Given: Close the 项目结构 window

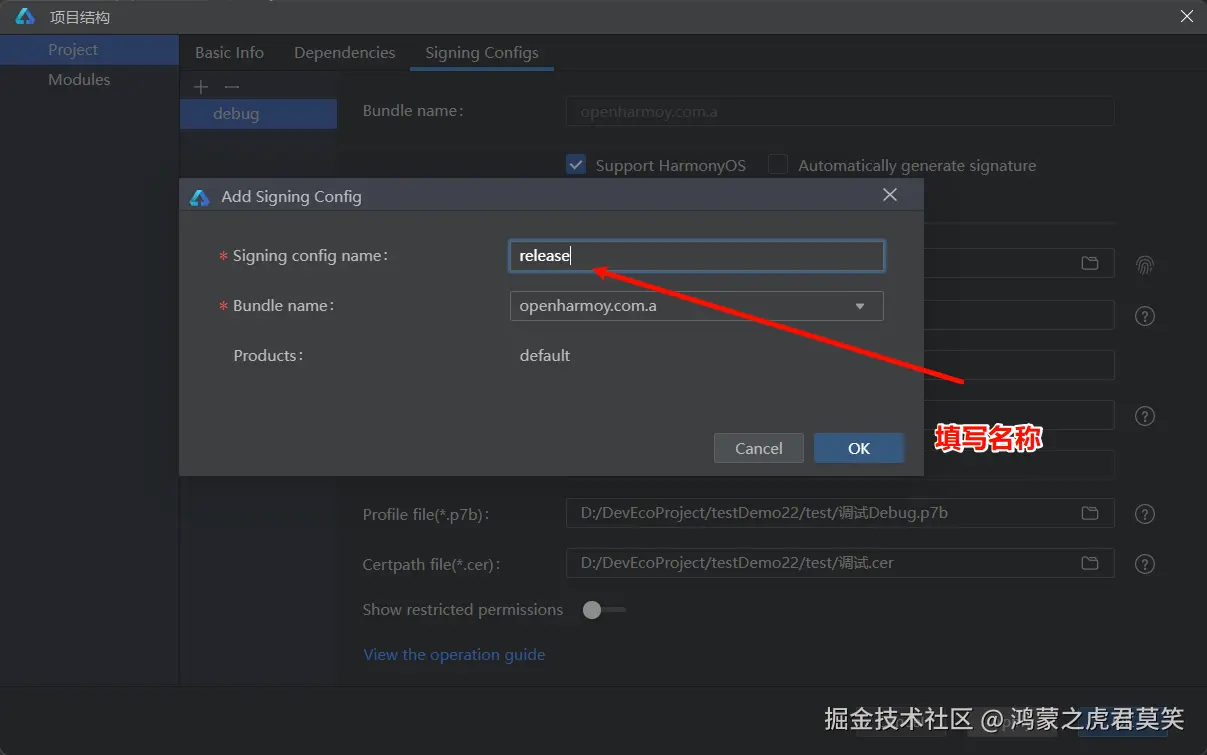Looking at the screenshot, I should click(1187, 16).
